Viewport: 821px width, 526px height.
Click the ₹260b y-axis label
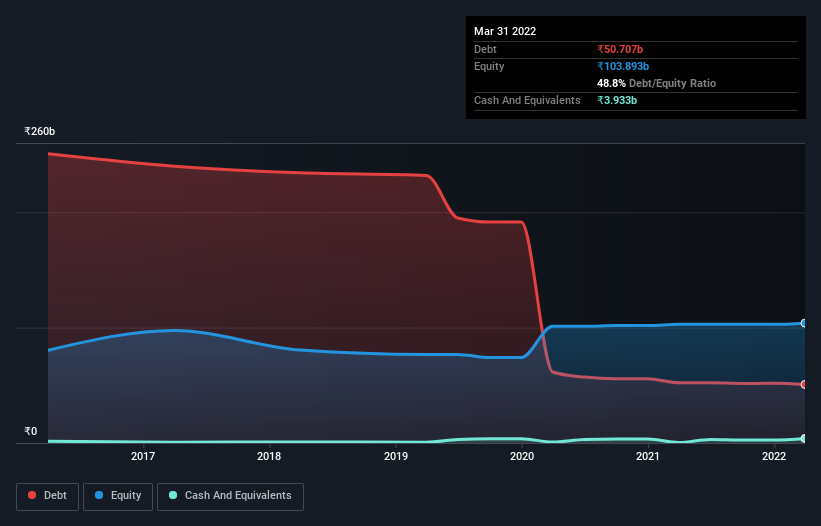[40, 131]
